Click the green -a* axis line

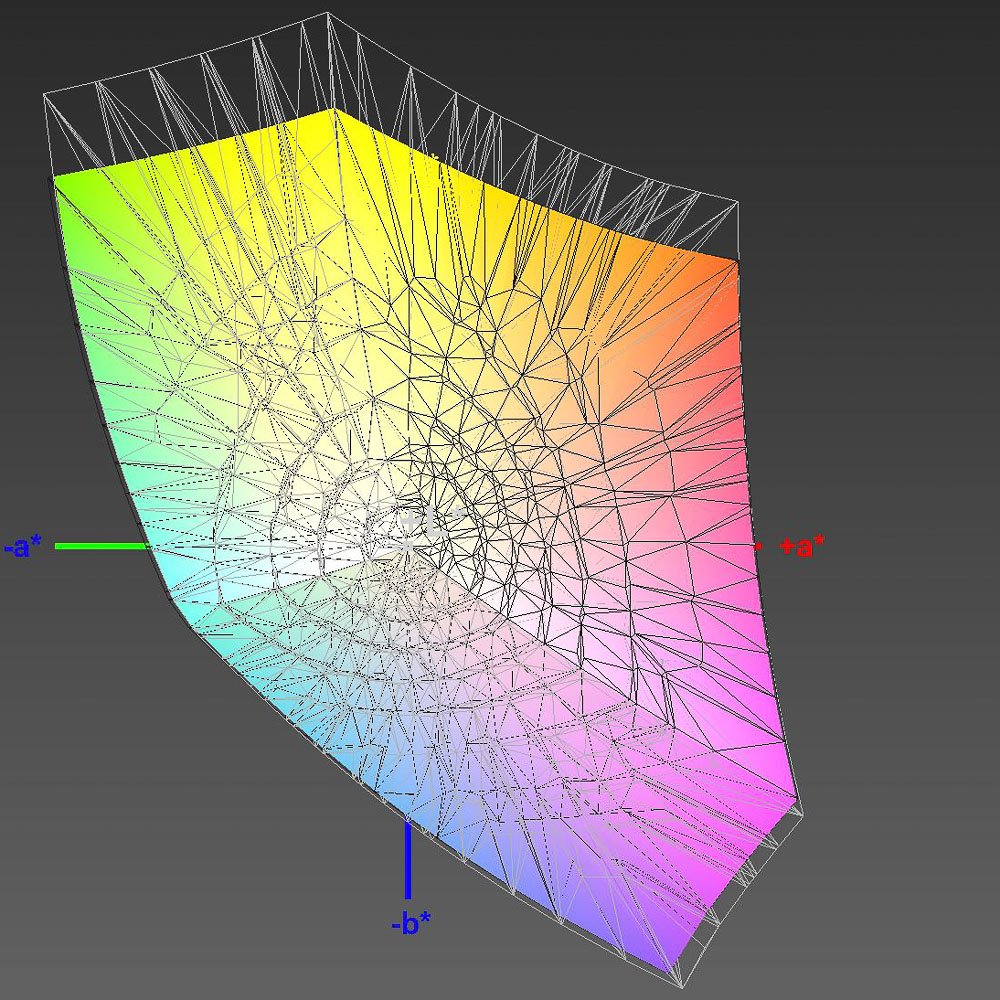pyautogui.click(x=102, y=546)
